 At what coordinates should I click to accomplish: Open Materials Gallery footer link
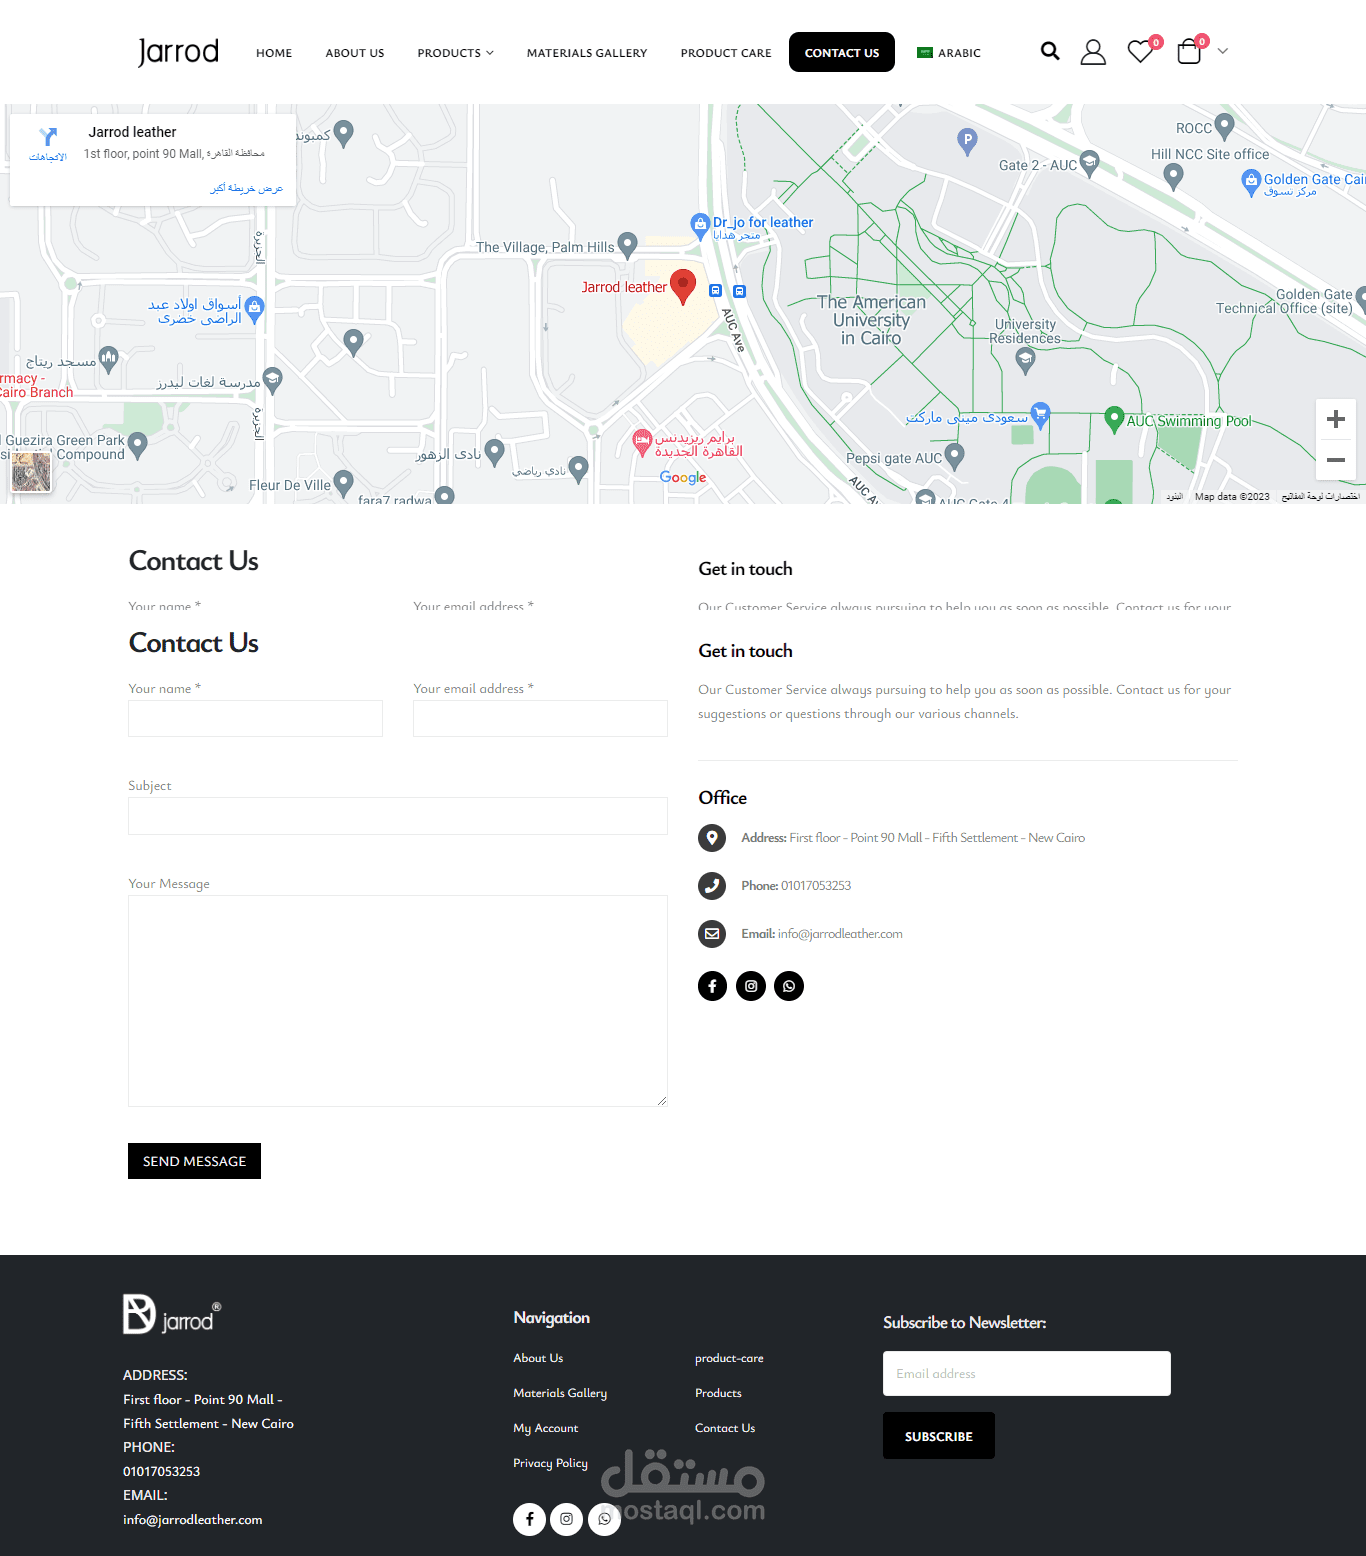[560, 1393]
